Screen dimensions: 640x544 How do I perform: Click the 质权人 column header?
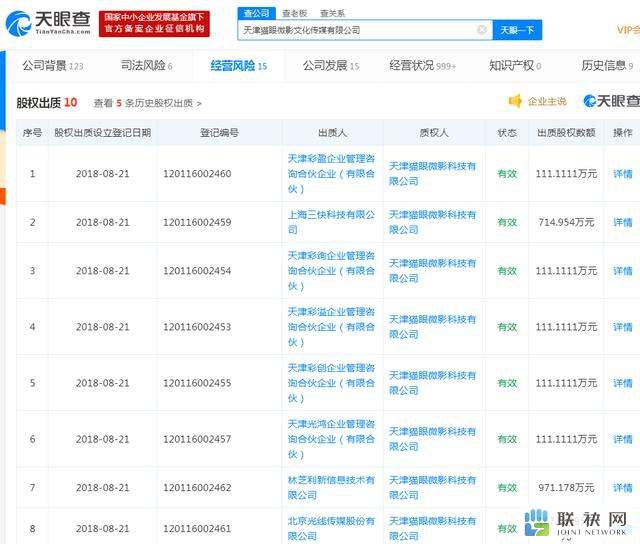click(x=434, y=133)
